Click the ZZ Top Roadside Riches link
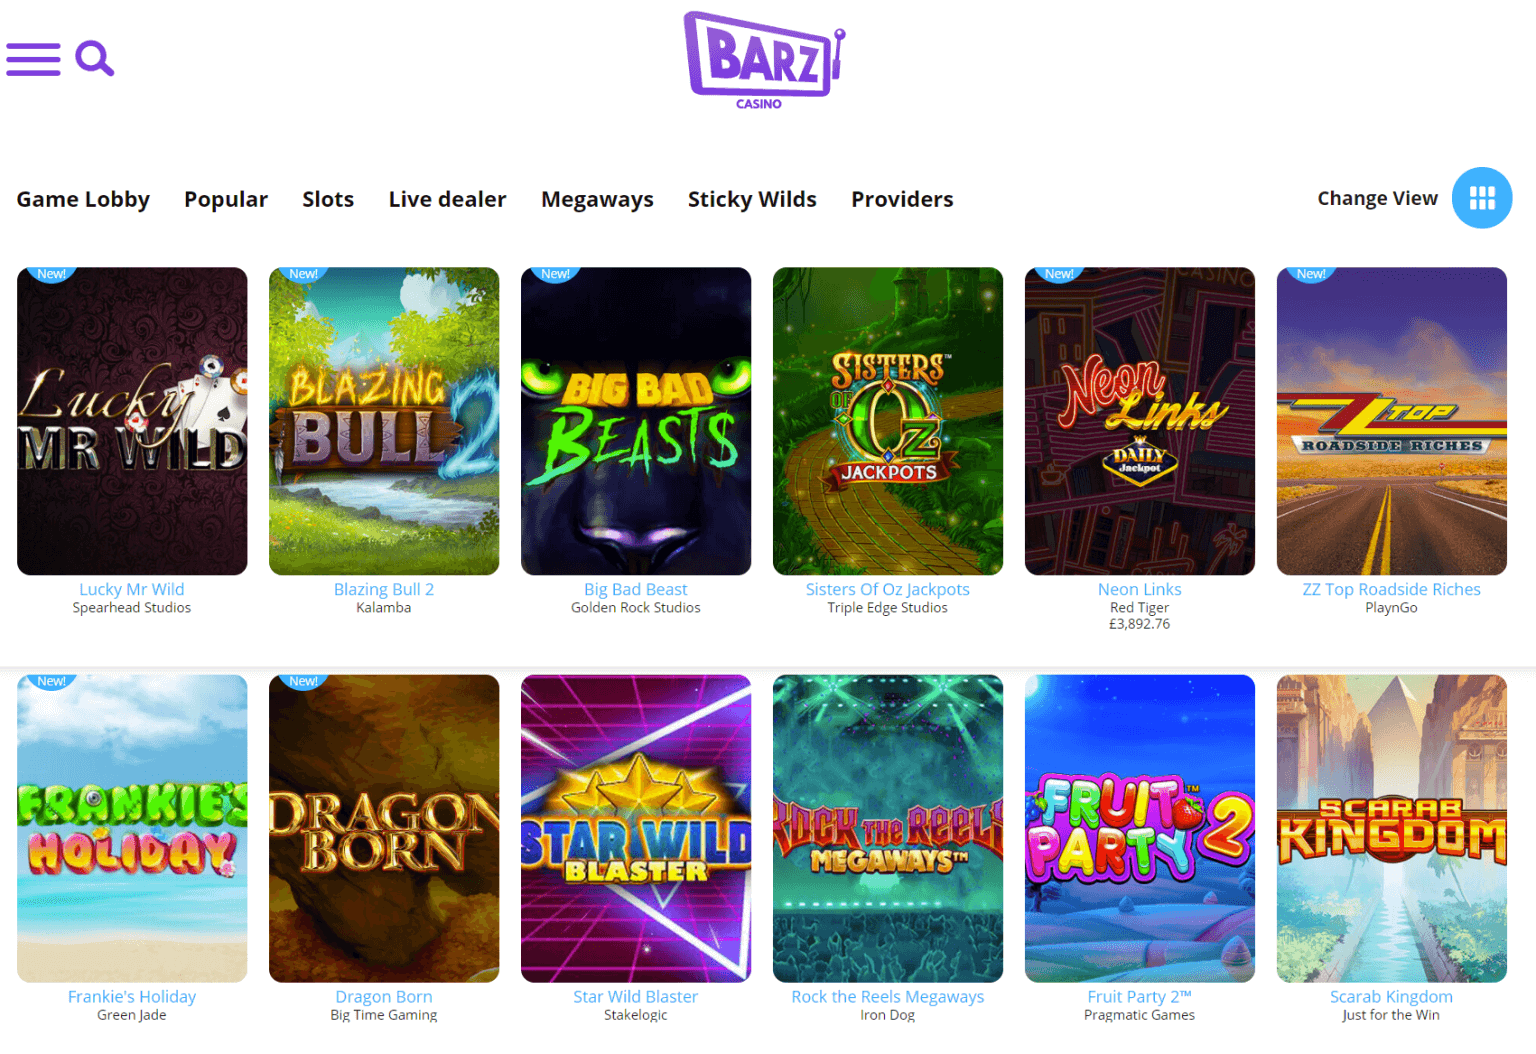1536x1054 pixels. coord(1391,590)
